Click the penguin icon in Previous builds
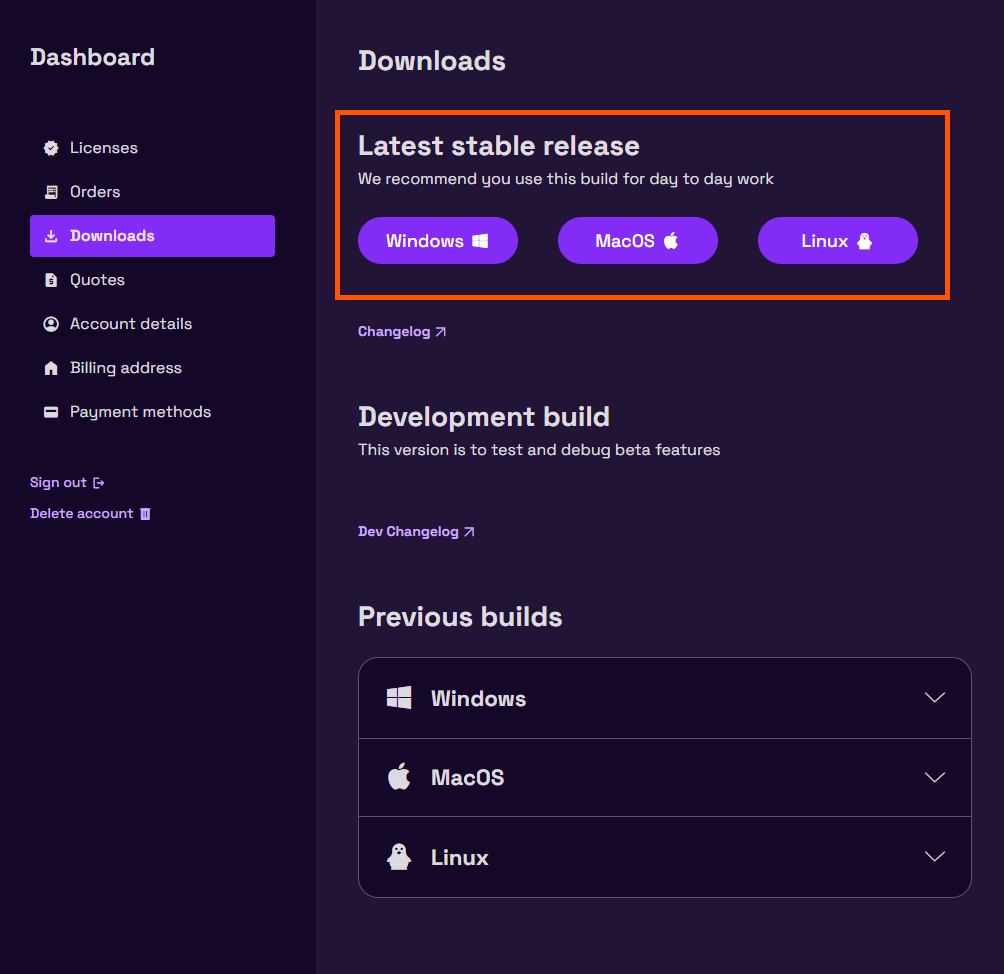 399,856
